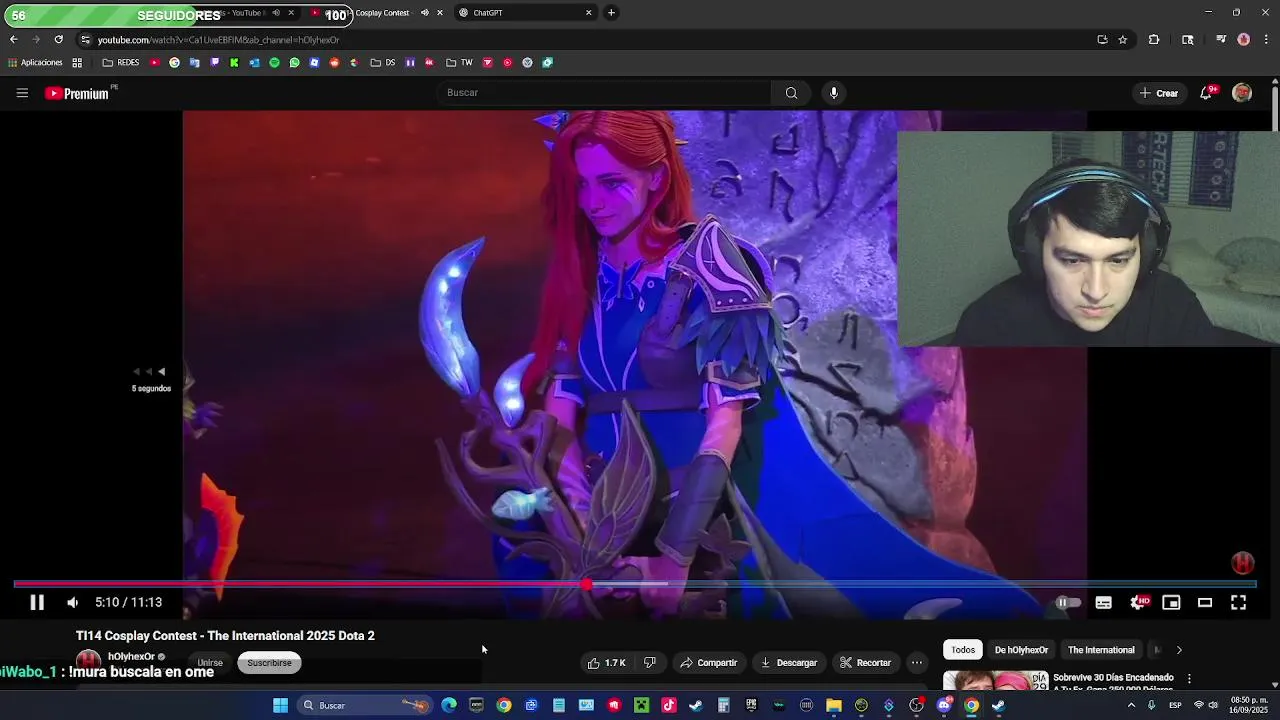
Task: Open the REDES bookmarks folder
Action: tap(121, 63)
